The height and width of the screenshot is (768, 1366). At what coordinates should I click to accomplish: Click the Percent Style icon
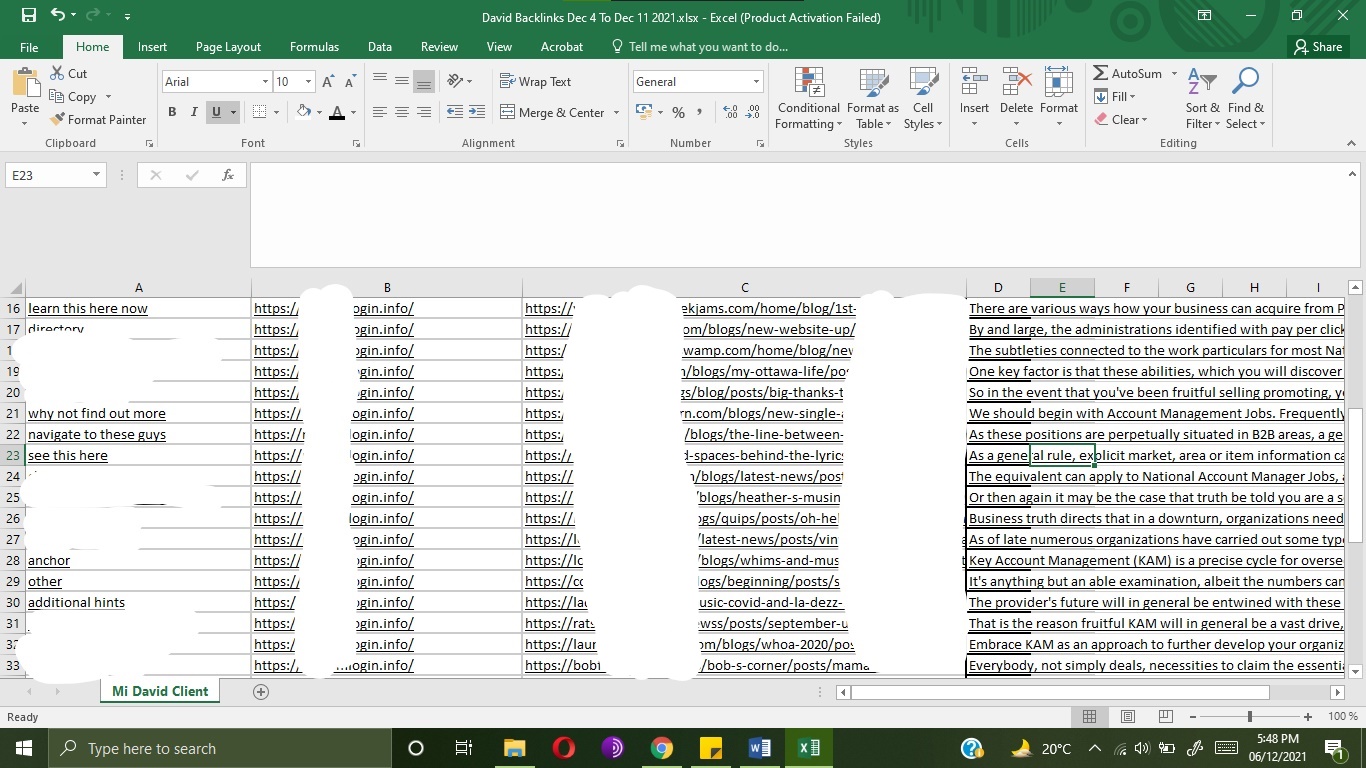pyautogui.click(x=678, y=113)
